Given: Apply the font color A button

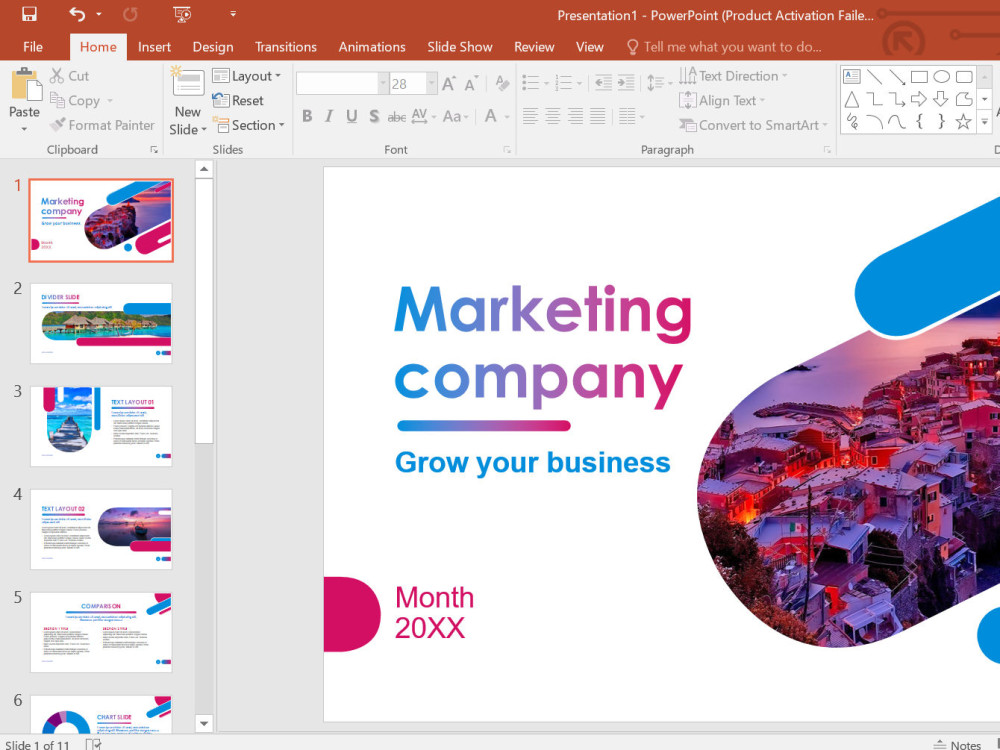Looking at the screenshot, I should [490, 116].
